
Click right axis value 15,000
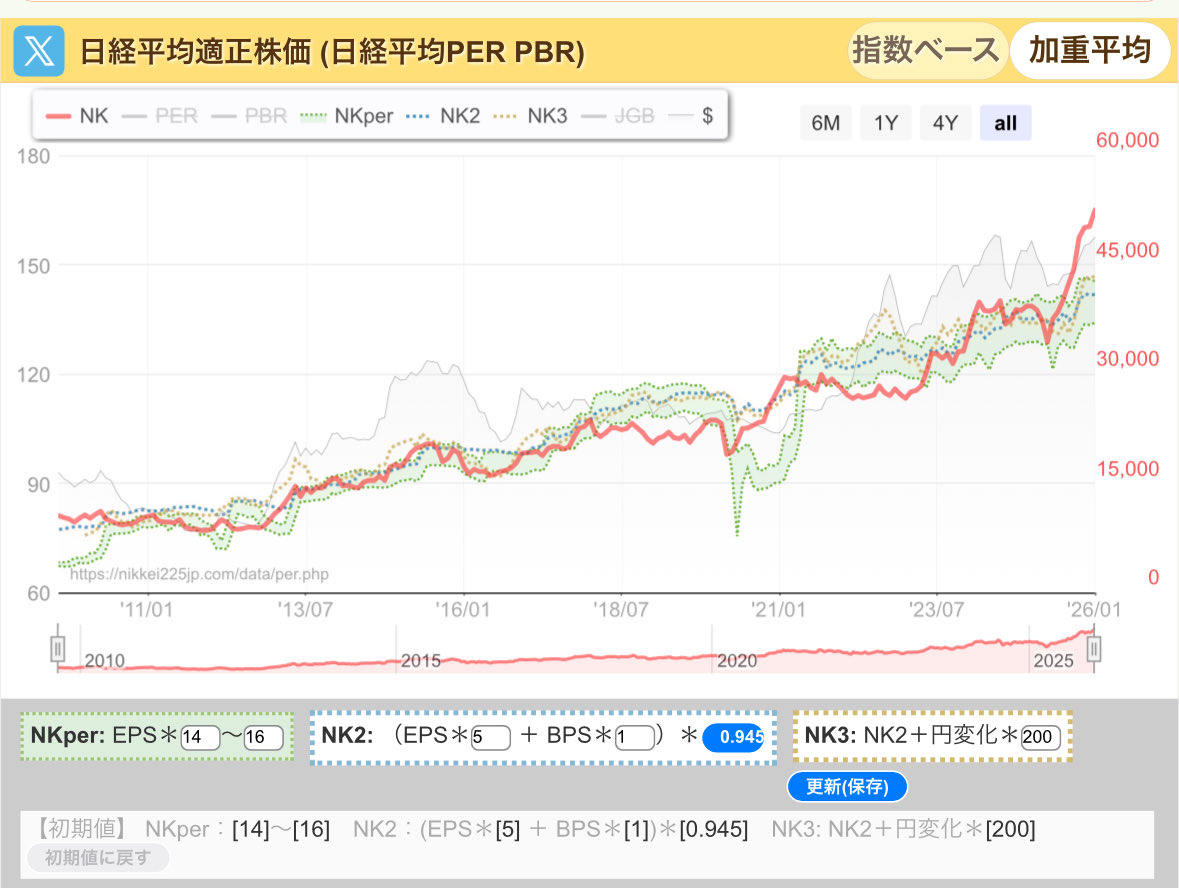(x=1127, y=469)
